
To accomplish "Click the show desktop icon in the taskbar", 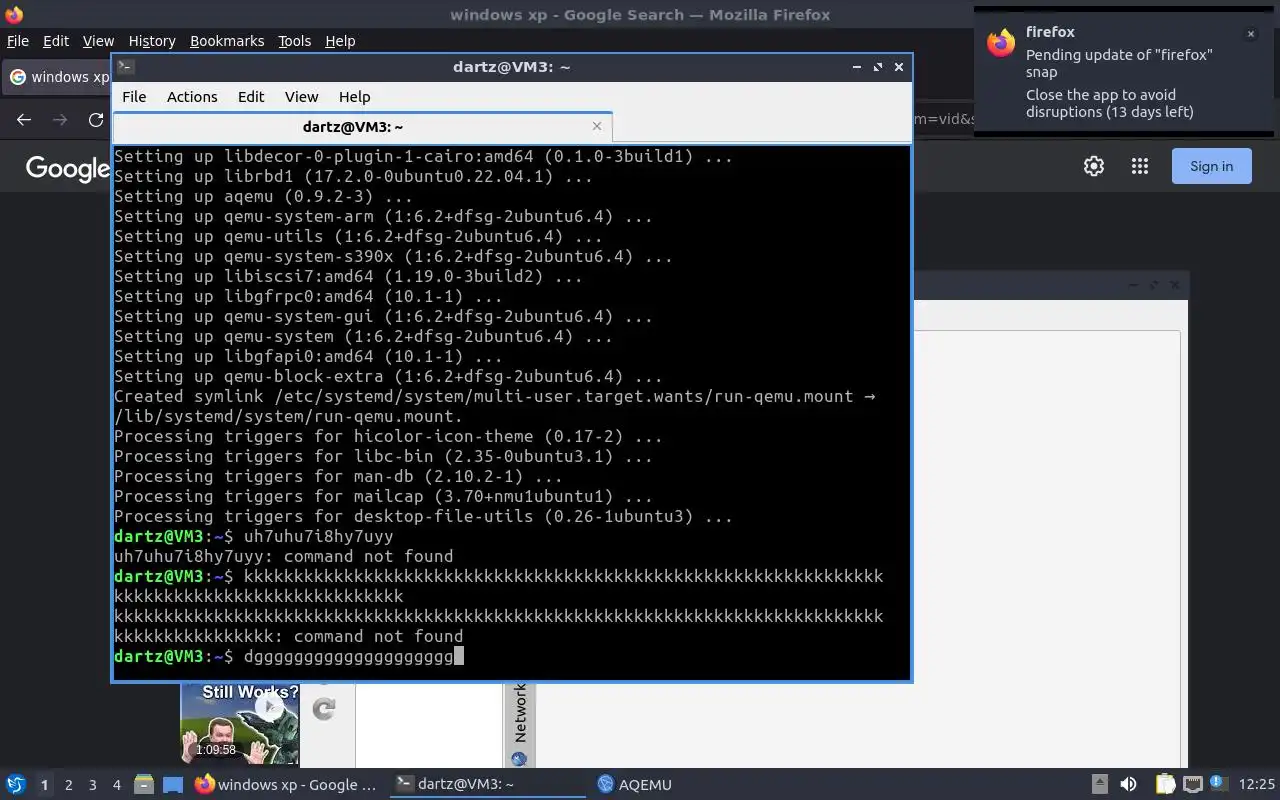I will point(173,785).
